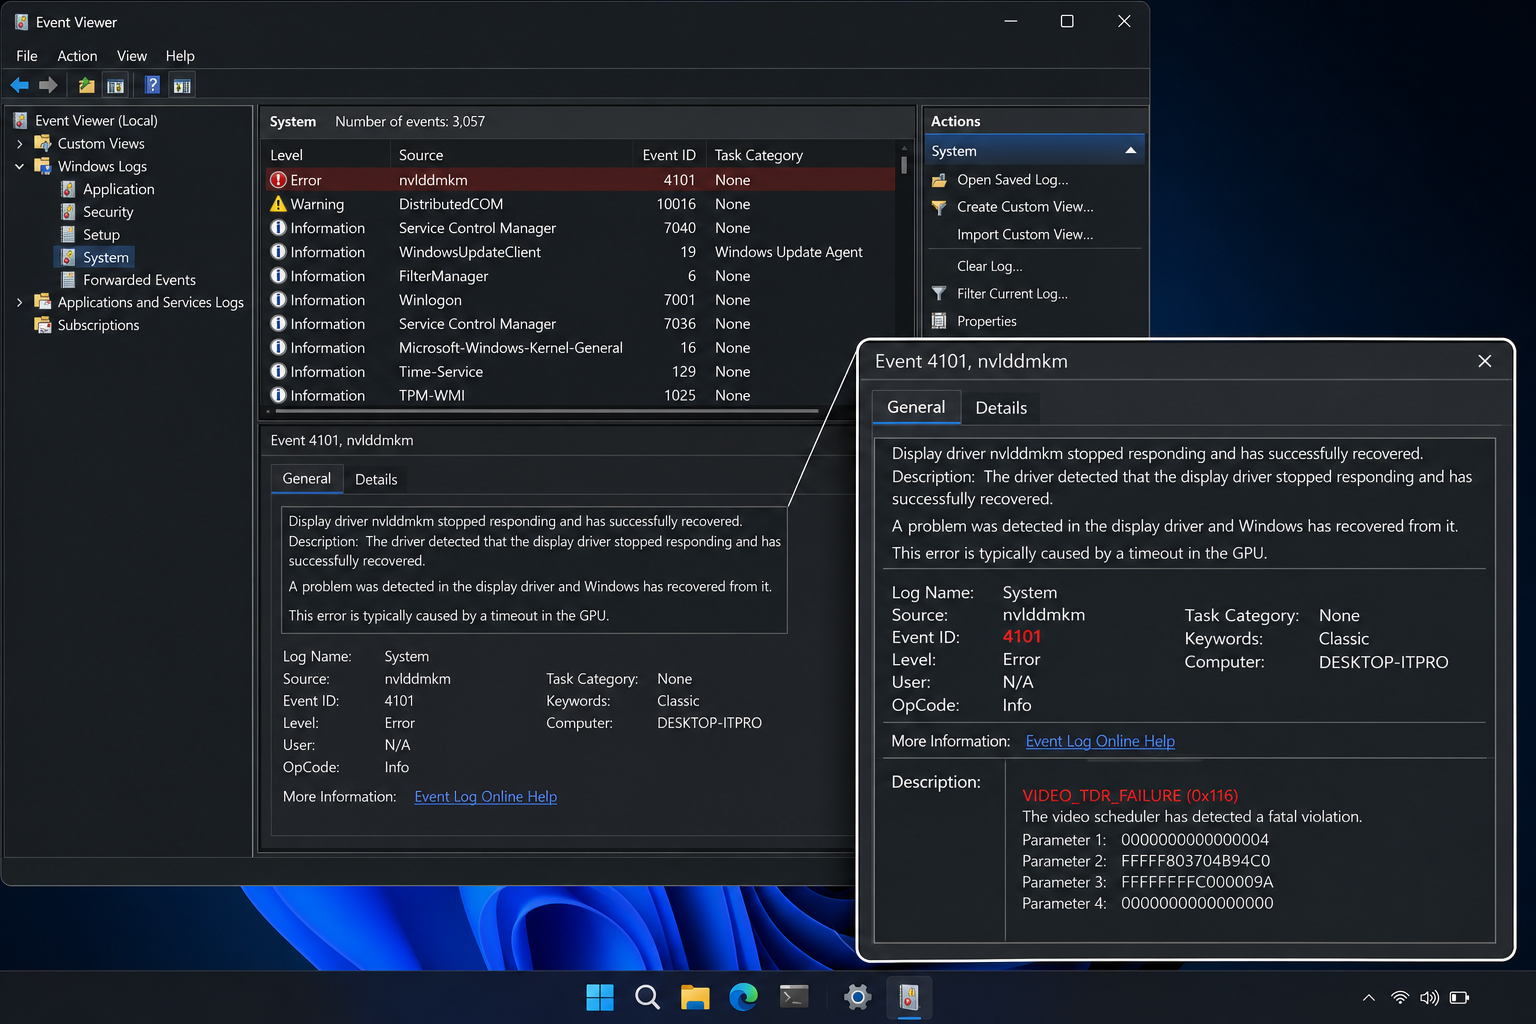Select the FilterManager event row

[x=580, y=276]
